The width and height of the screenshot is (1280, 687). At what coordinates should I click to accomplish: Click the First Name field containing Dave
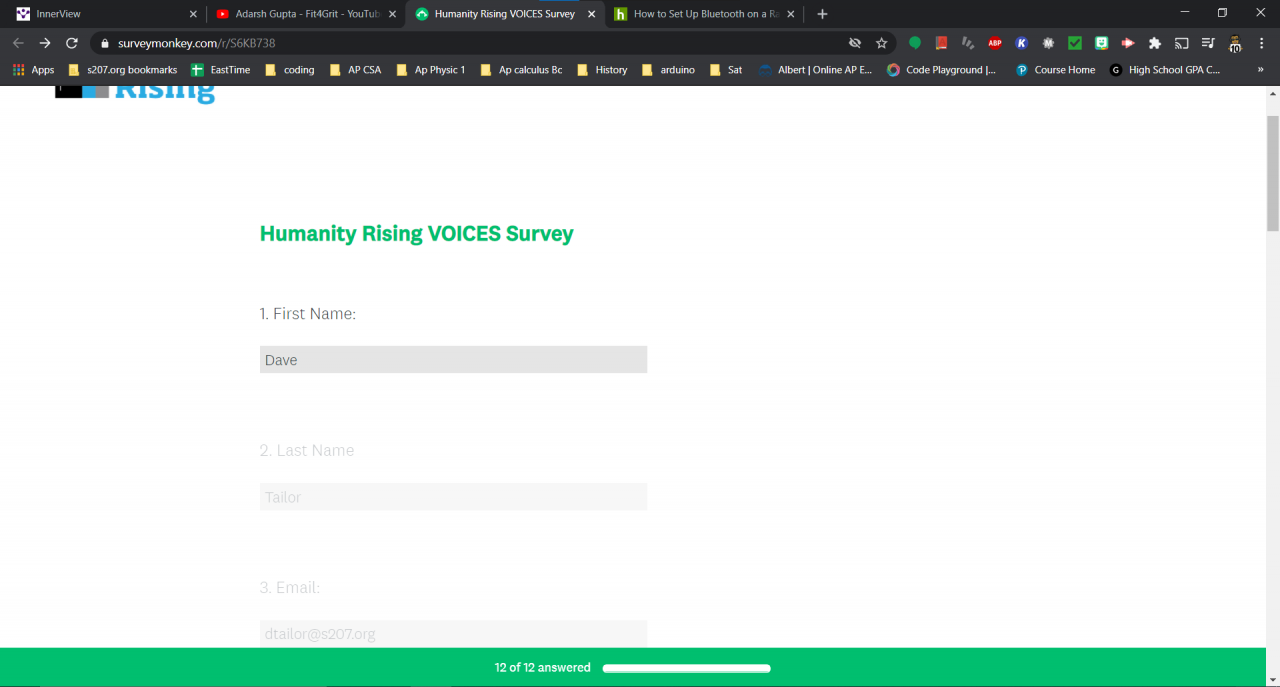click(x=453, y=360)
